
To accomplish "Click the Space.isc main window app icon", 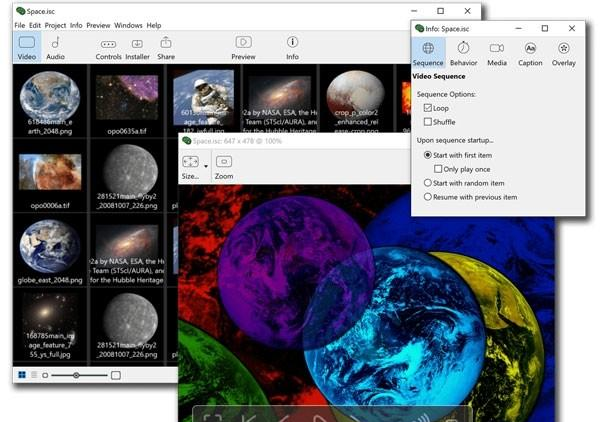I will [21, 11].
